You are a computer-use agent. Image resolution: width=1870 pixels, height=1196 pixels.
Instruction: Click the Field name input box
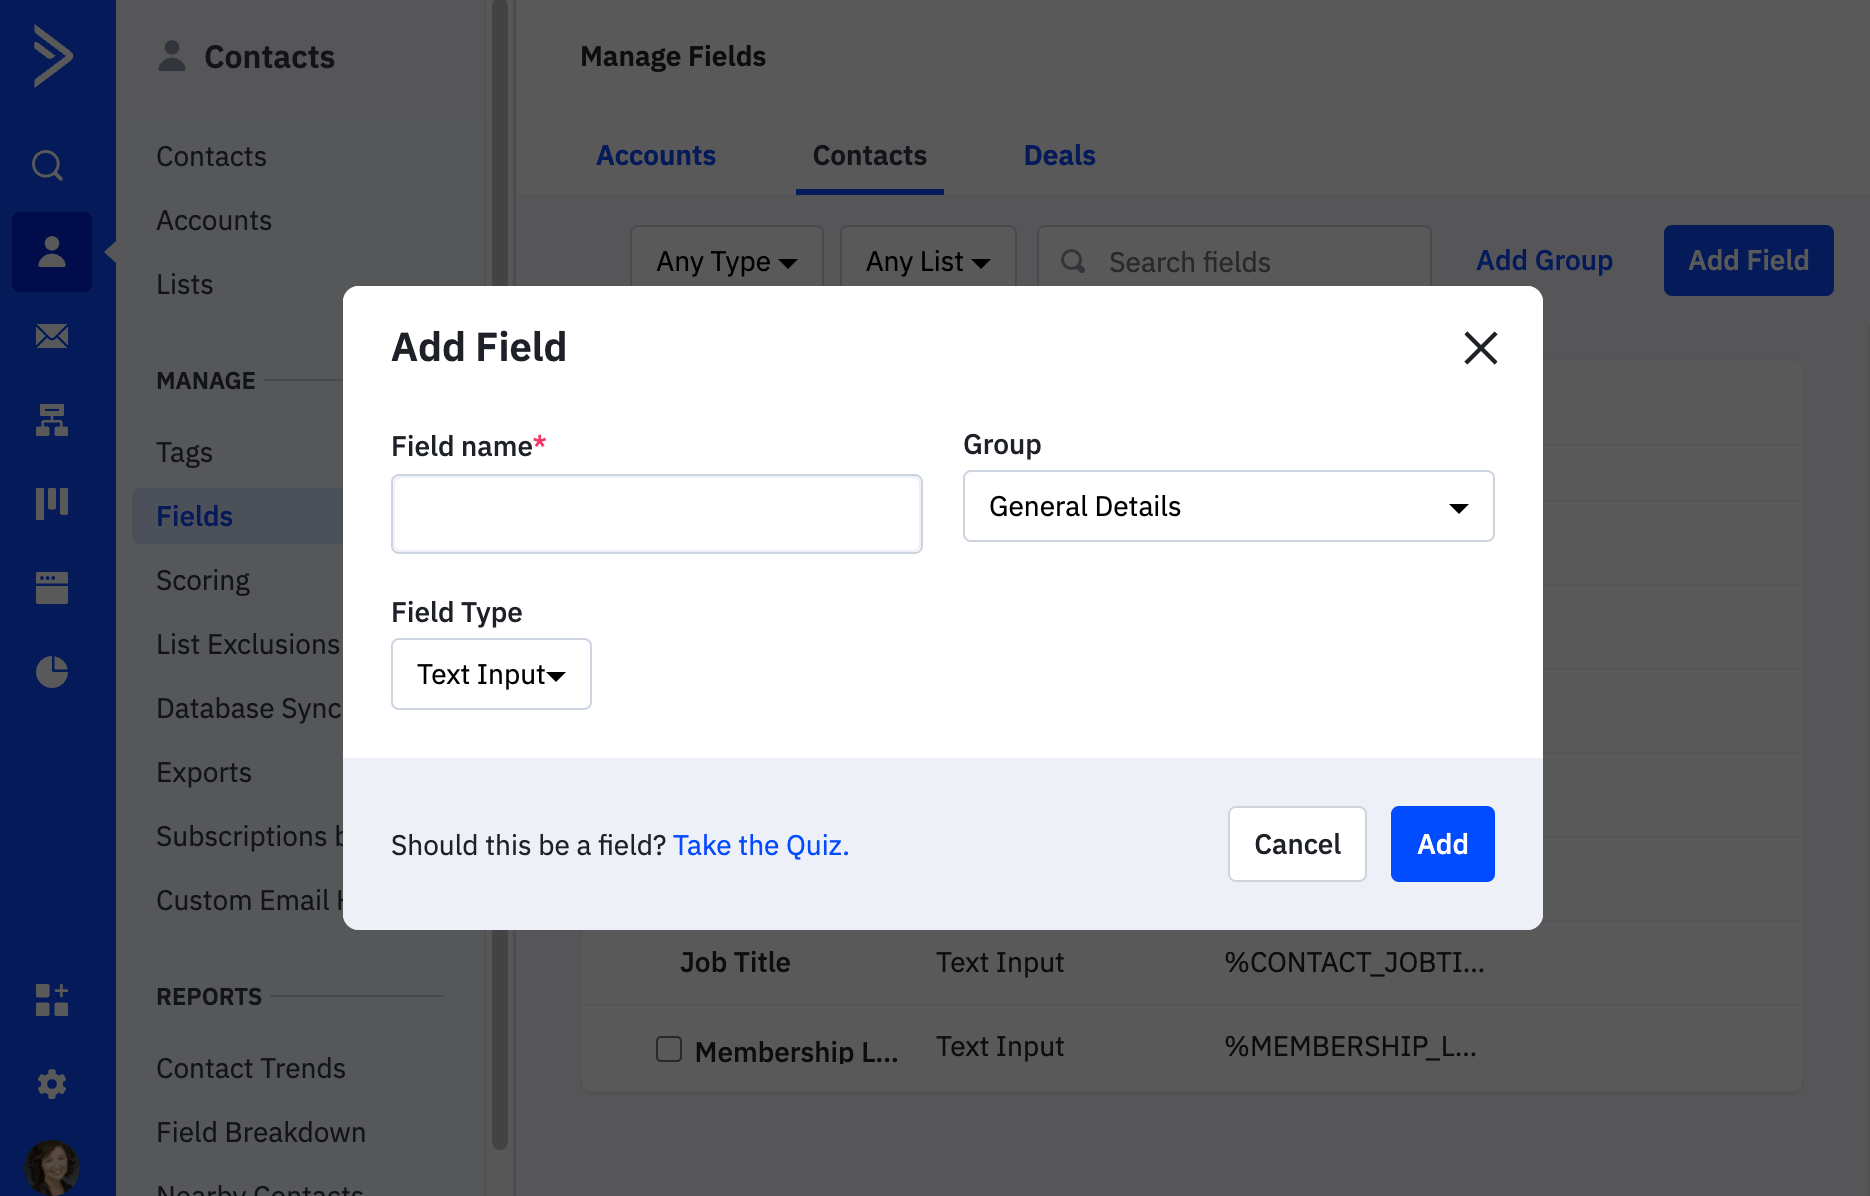pos(656,513)
